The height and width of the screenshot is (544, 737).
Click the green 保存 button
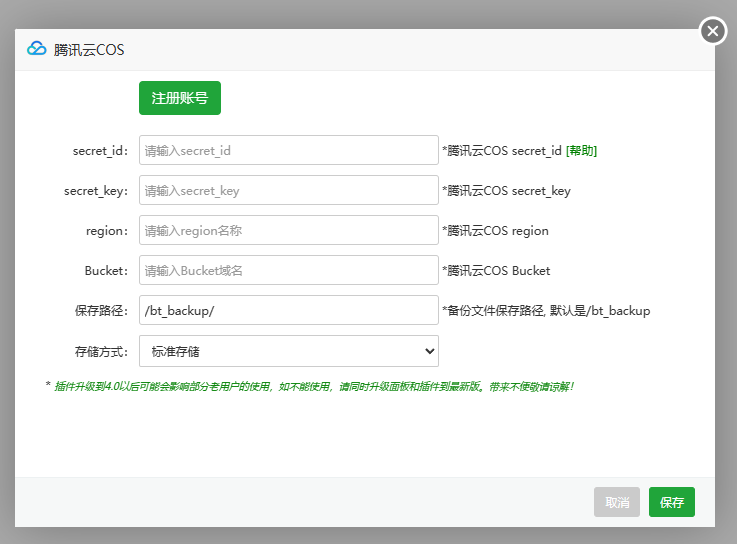[x=672, y=502]
